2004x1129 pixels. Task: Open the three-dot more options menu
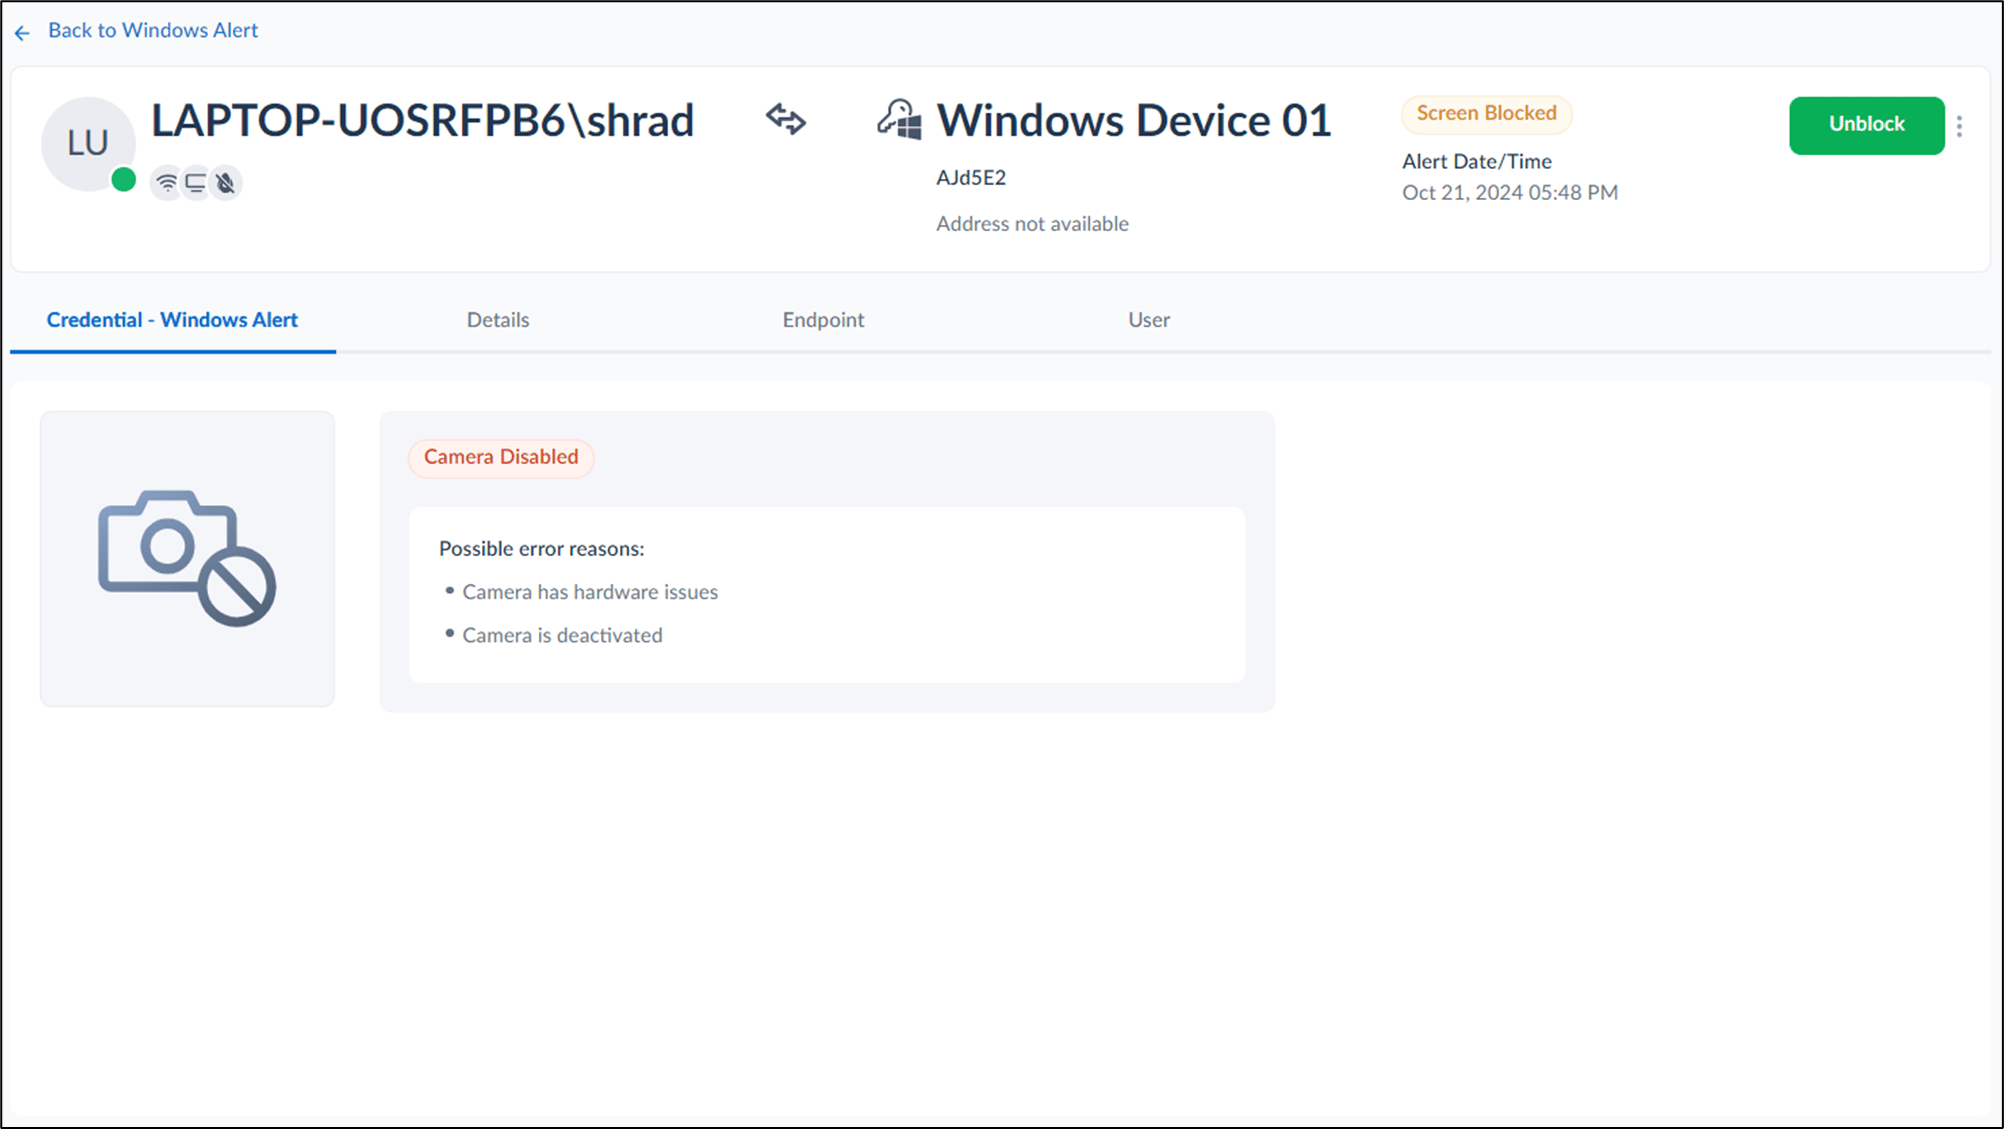1960,126
